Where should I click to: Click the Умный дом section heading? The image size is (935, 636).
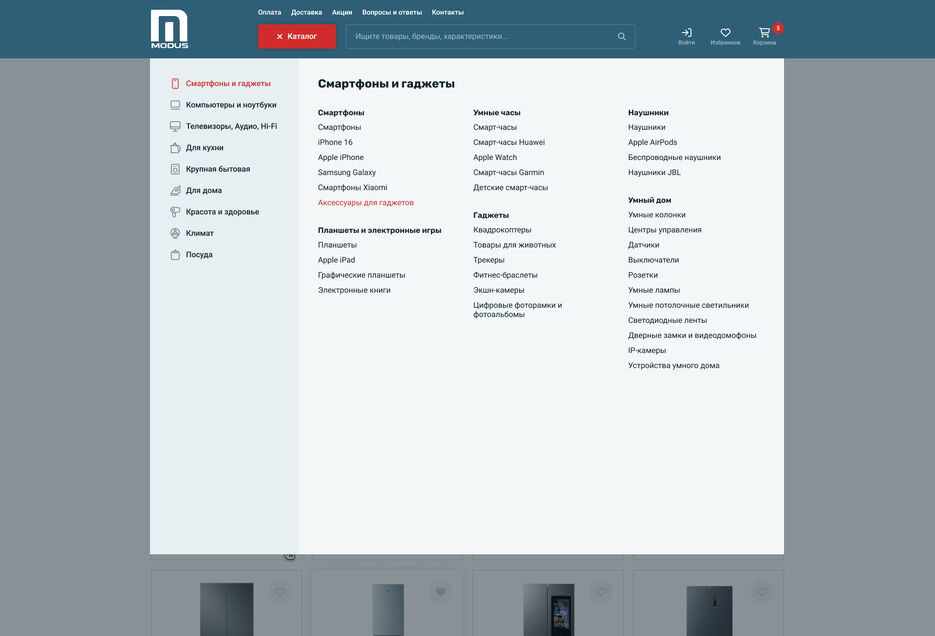649,200
